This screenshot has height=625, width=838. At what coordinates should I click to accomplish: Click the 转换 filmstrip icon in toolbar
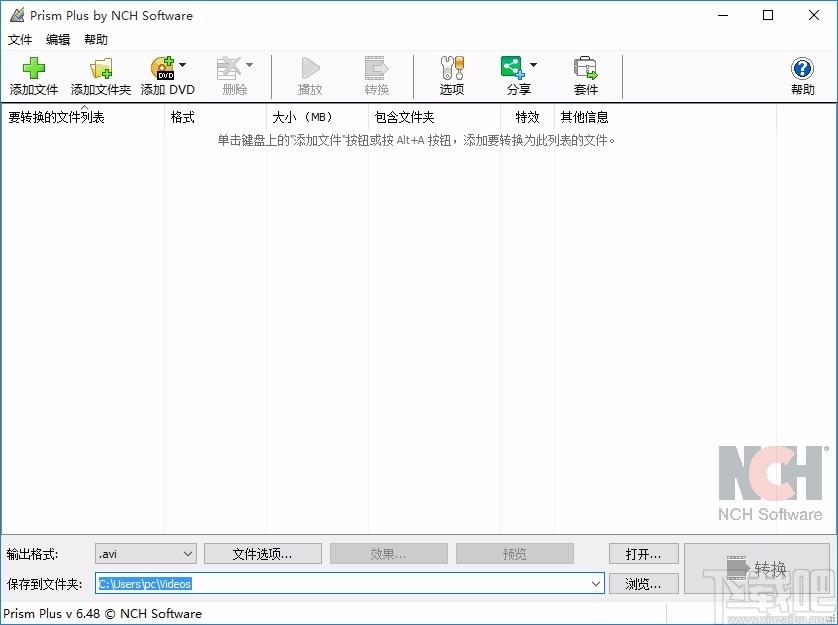click(377, 68)
